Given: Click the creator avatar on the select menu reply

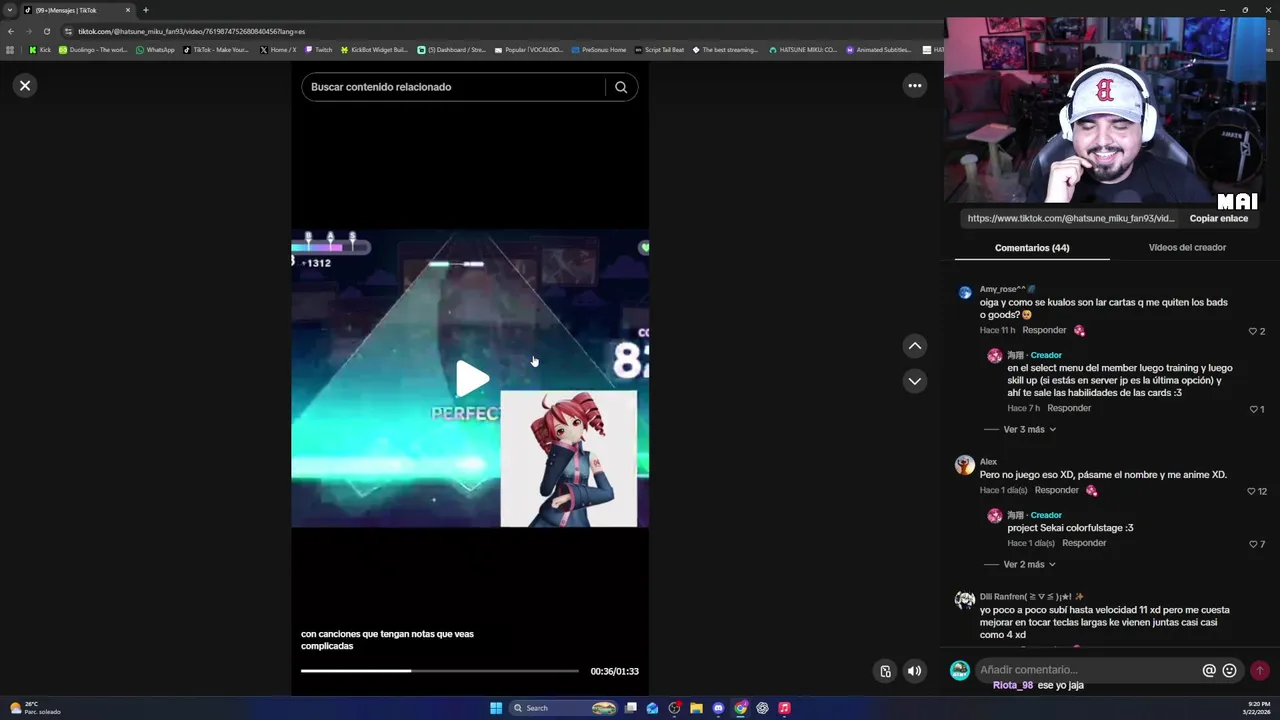Looking at the screenshot, I should point(994,355).
